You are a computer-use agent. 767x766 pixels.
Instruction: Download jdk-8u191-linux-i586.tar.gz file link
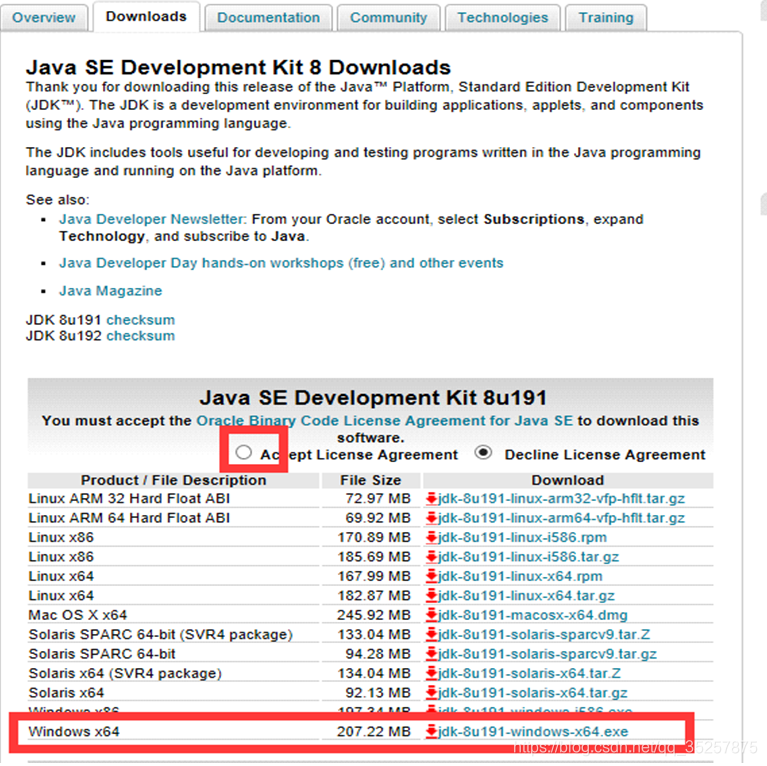(x=529, y=557)
